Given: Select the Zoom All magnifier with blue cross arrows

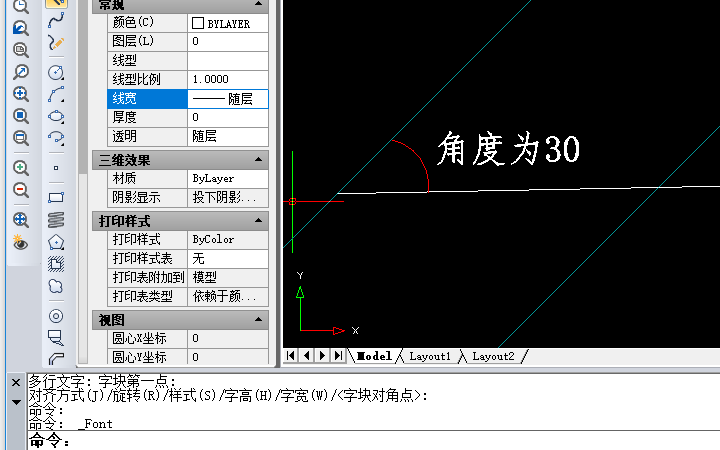Looking at the screenshot, I should (20, 220).
